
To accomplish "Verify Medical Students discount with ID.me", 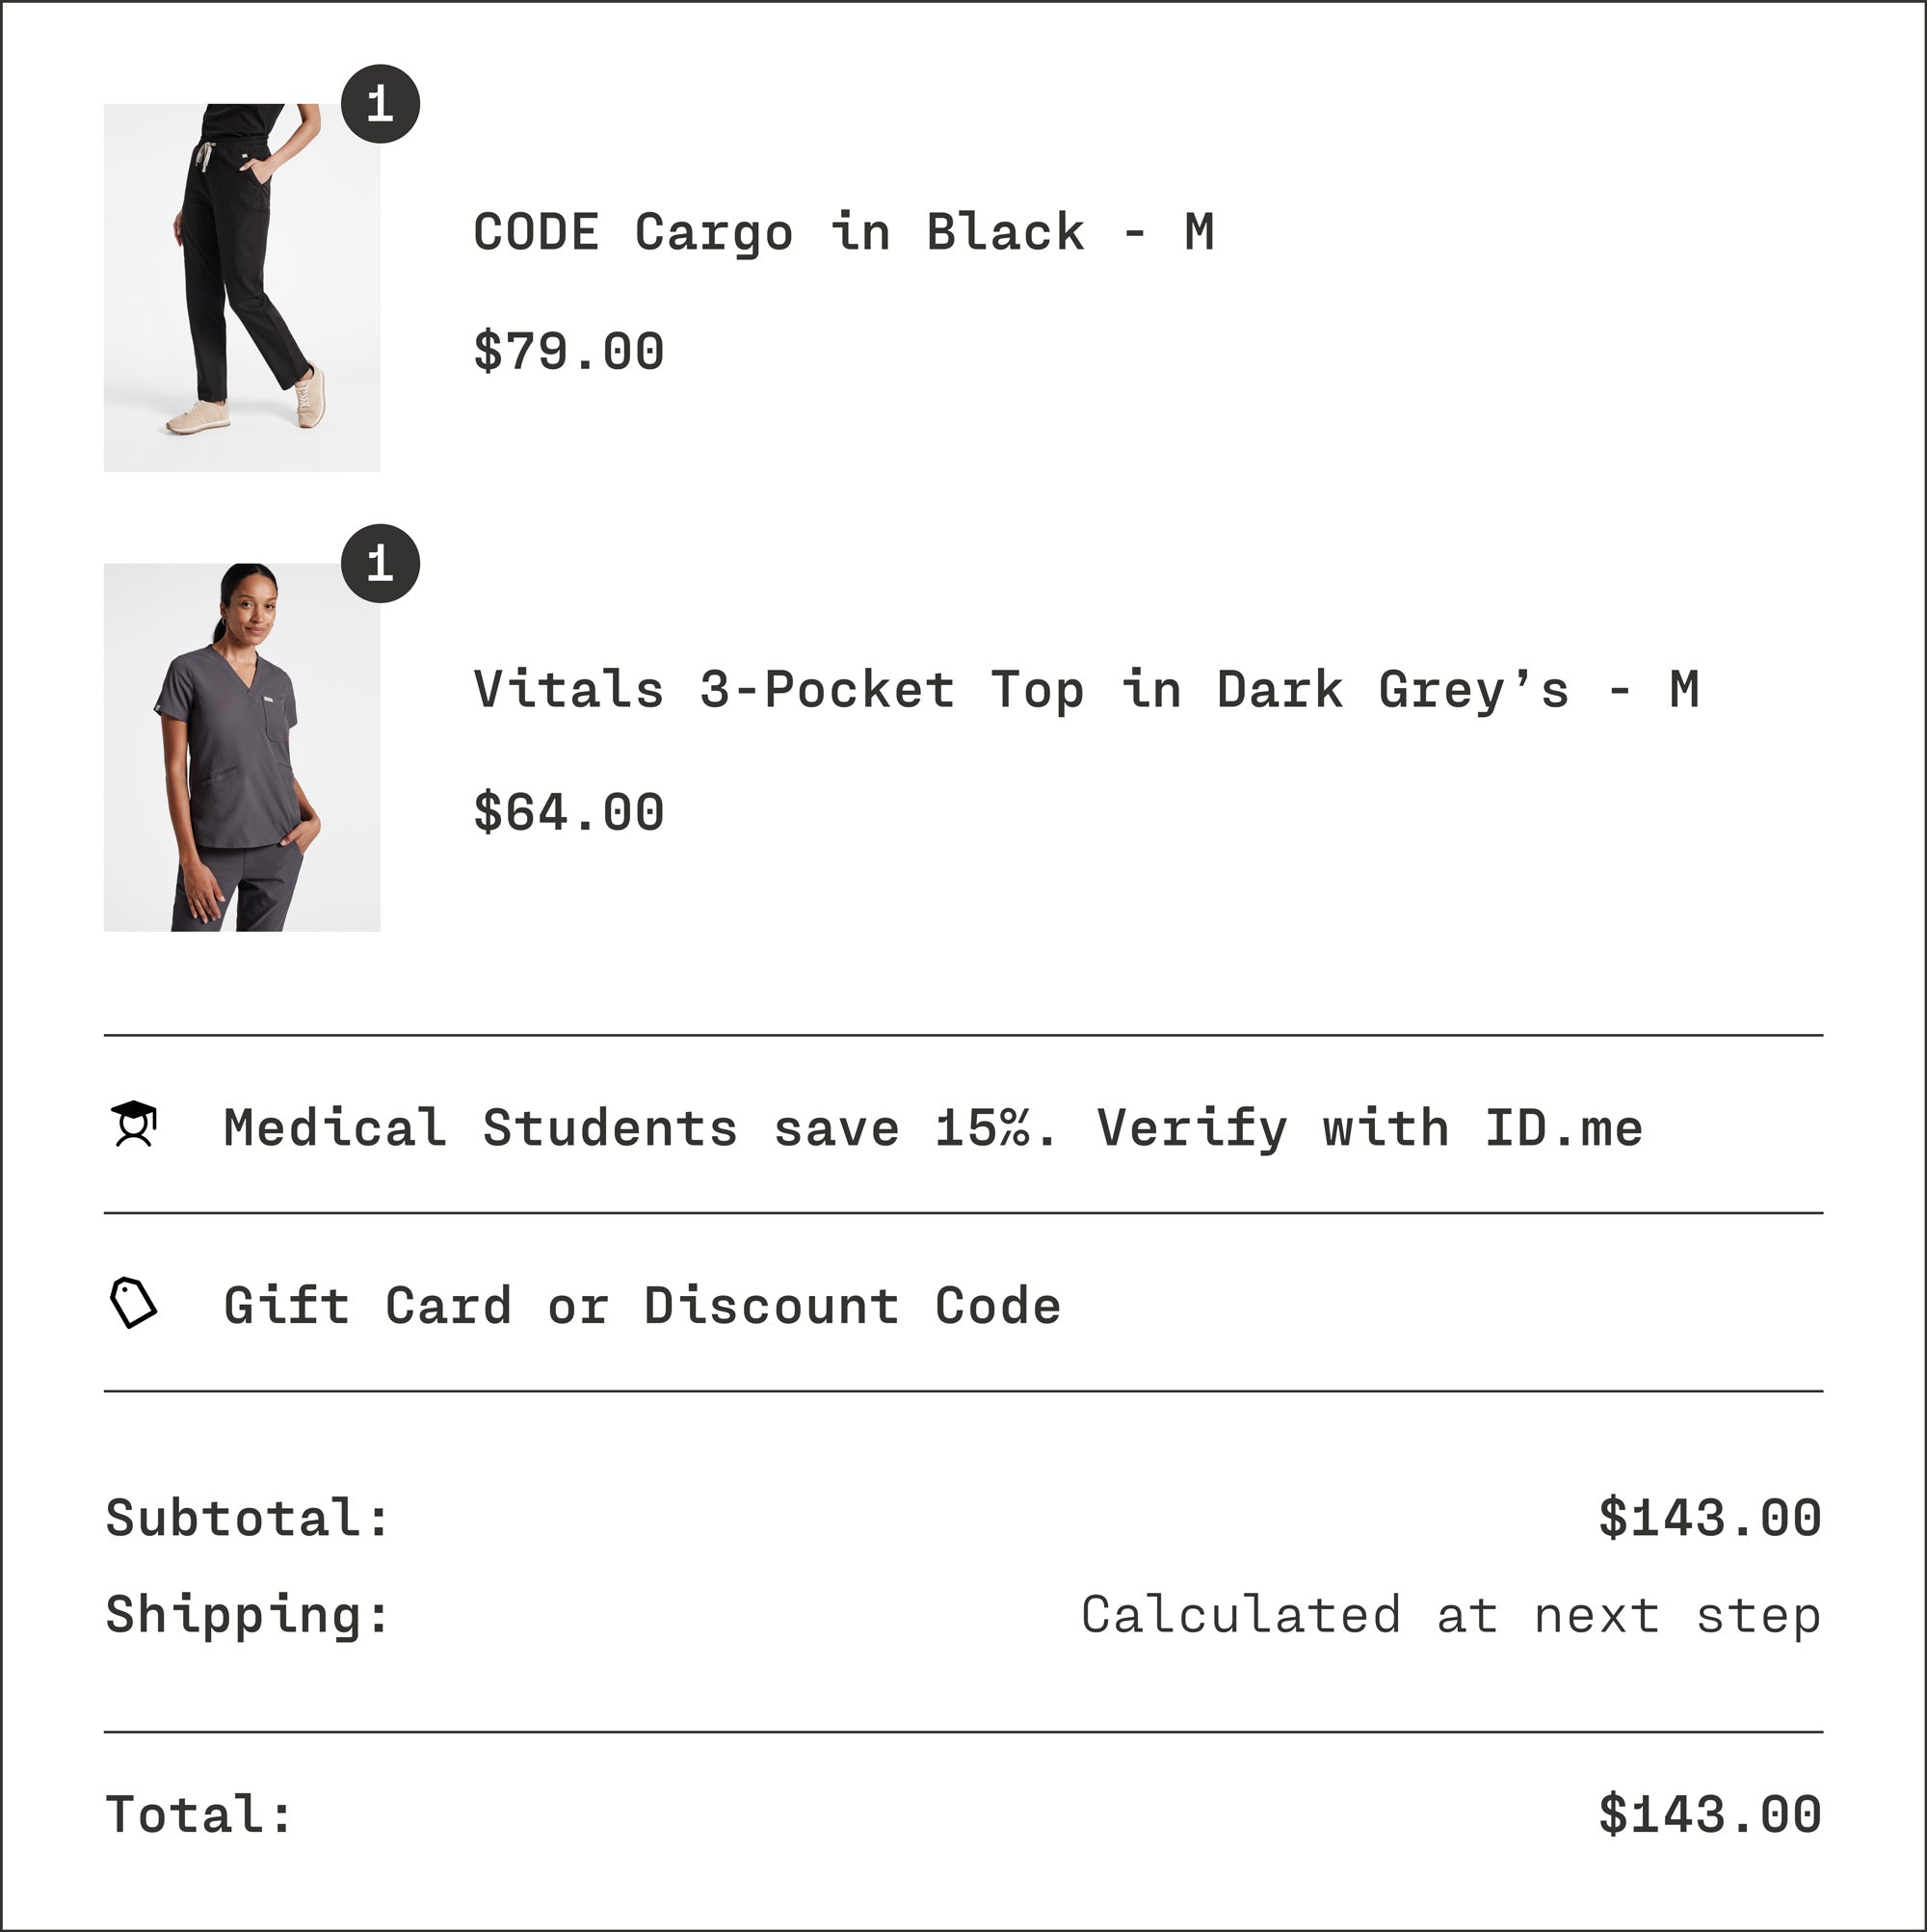I will click(x=932, y=1128).
